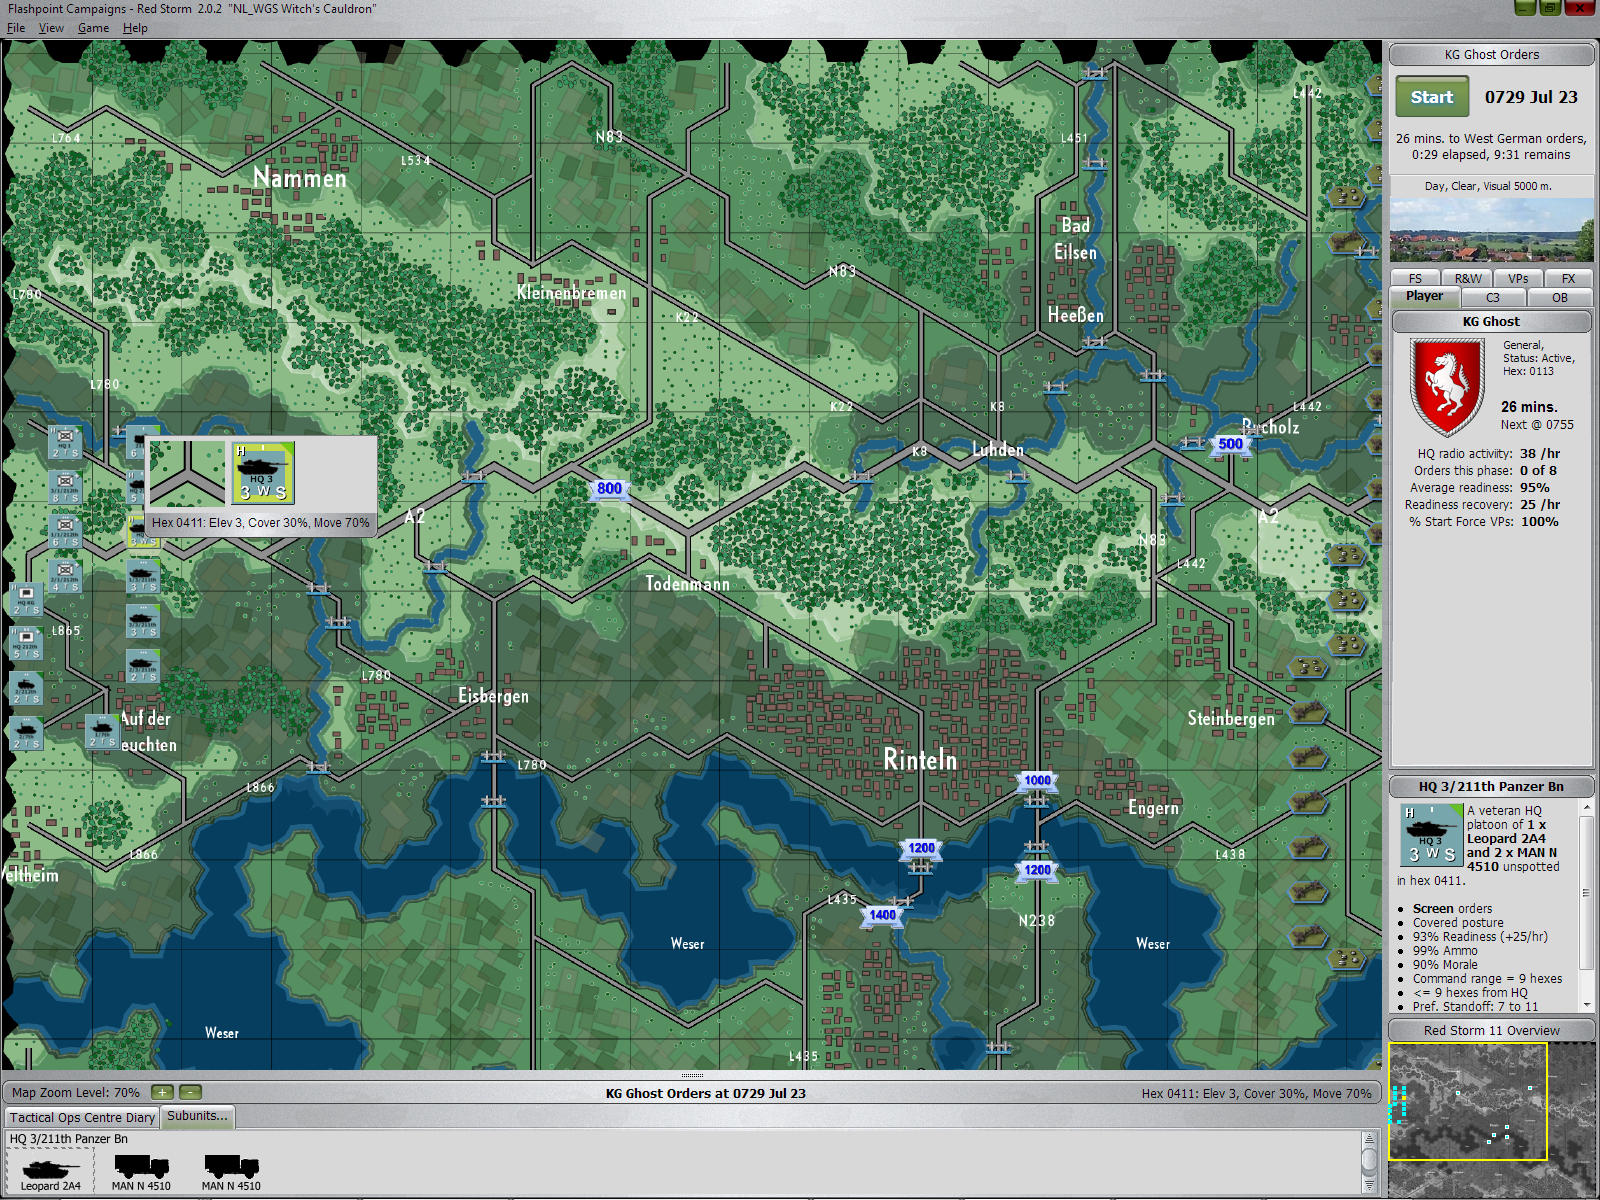The image size is (1600, 1200).
Task: Click the KG Ghost white horse emblem
Action: 1446,387
